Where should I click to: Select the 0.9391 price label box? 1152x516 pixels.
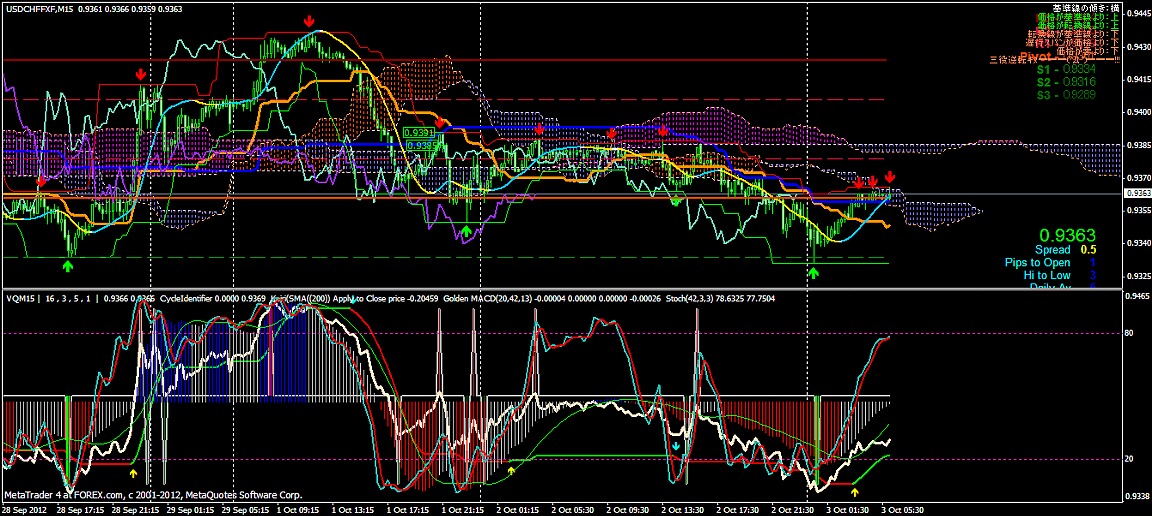419,132
